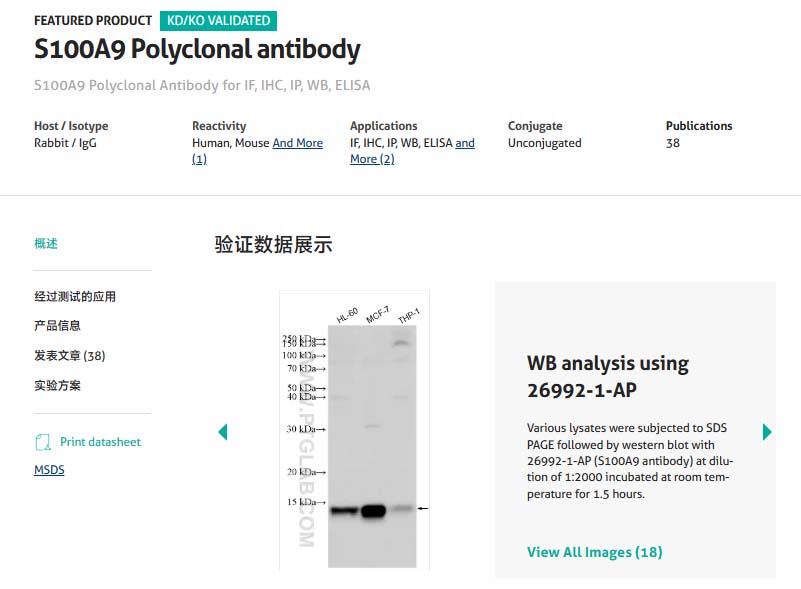801x589 pixels.
Task: Open the 产品信息 sidebar section
Action: click(57, 325)
